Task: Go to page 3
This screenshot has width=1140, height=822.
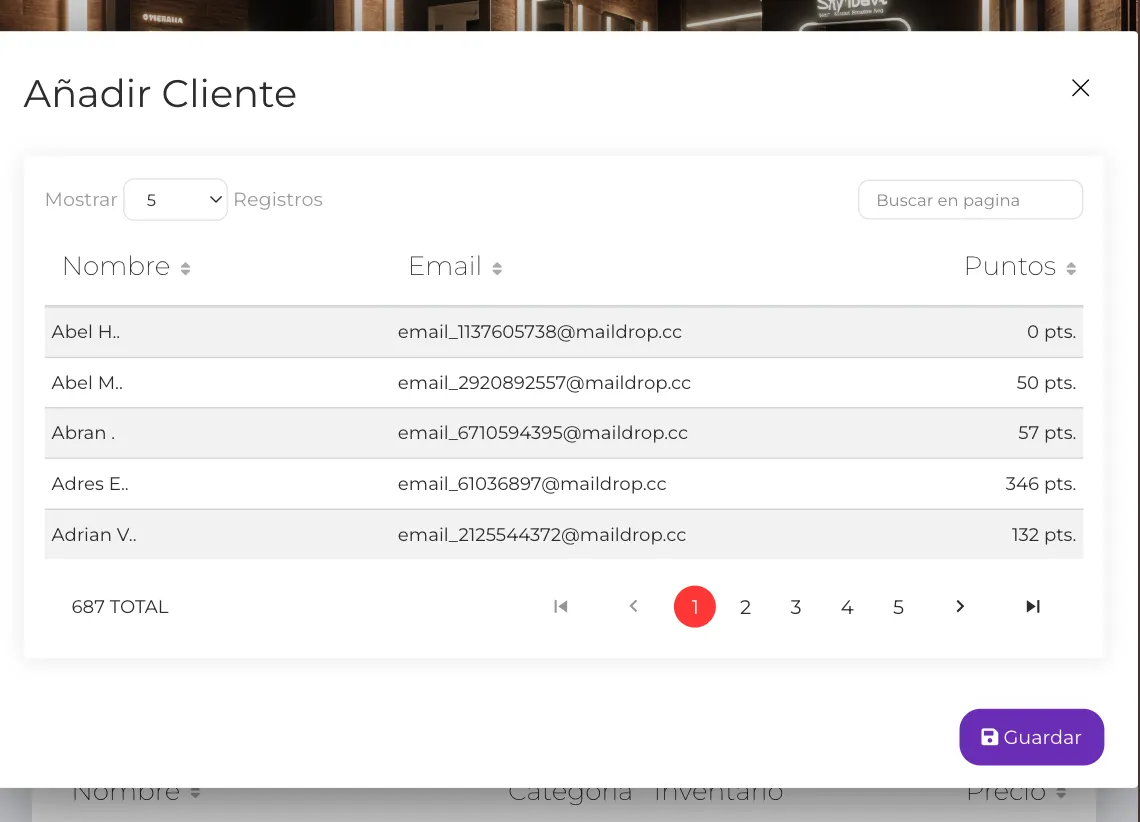Action: pos(796,606)
